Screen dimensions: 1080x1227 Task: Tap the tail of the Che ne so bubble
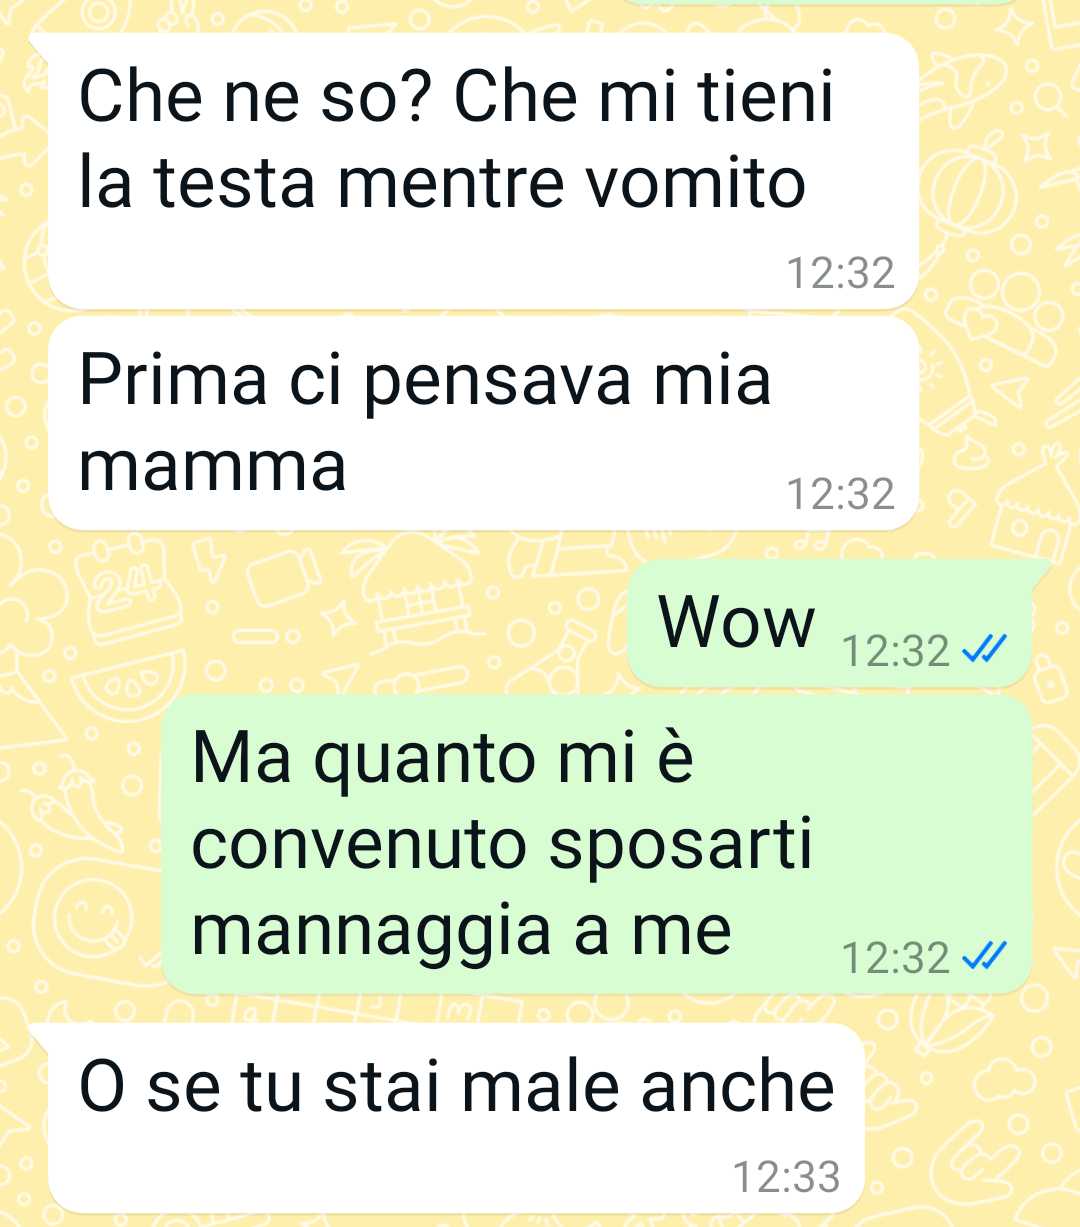click(x=38, y=45)
